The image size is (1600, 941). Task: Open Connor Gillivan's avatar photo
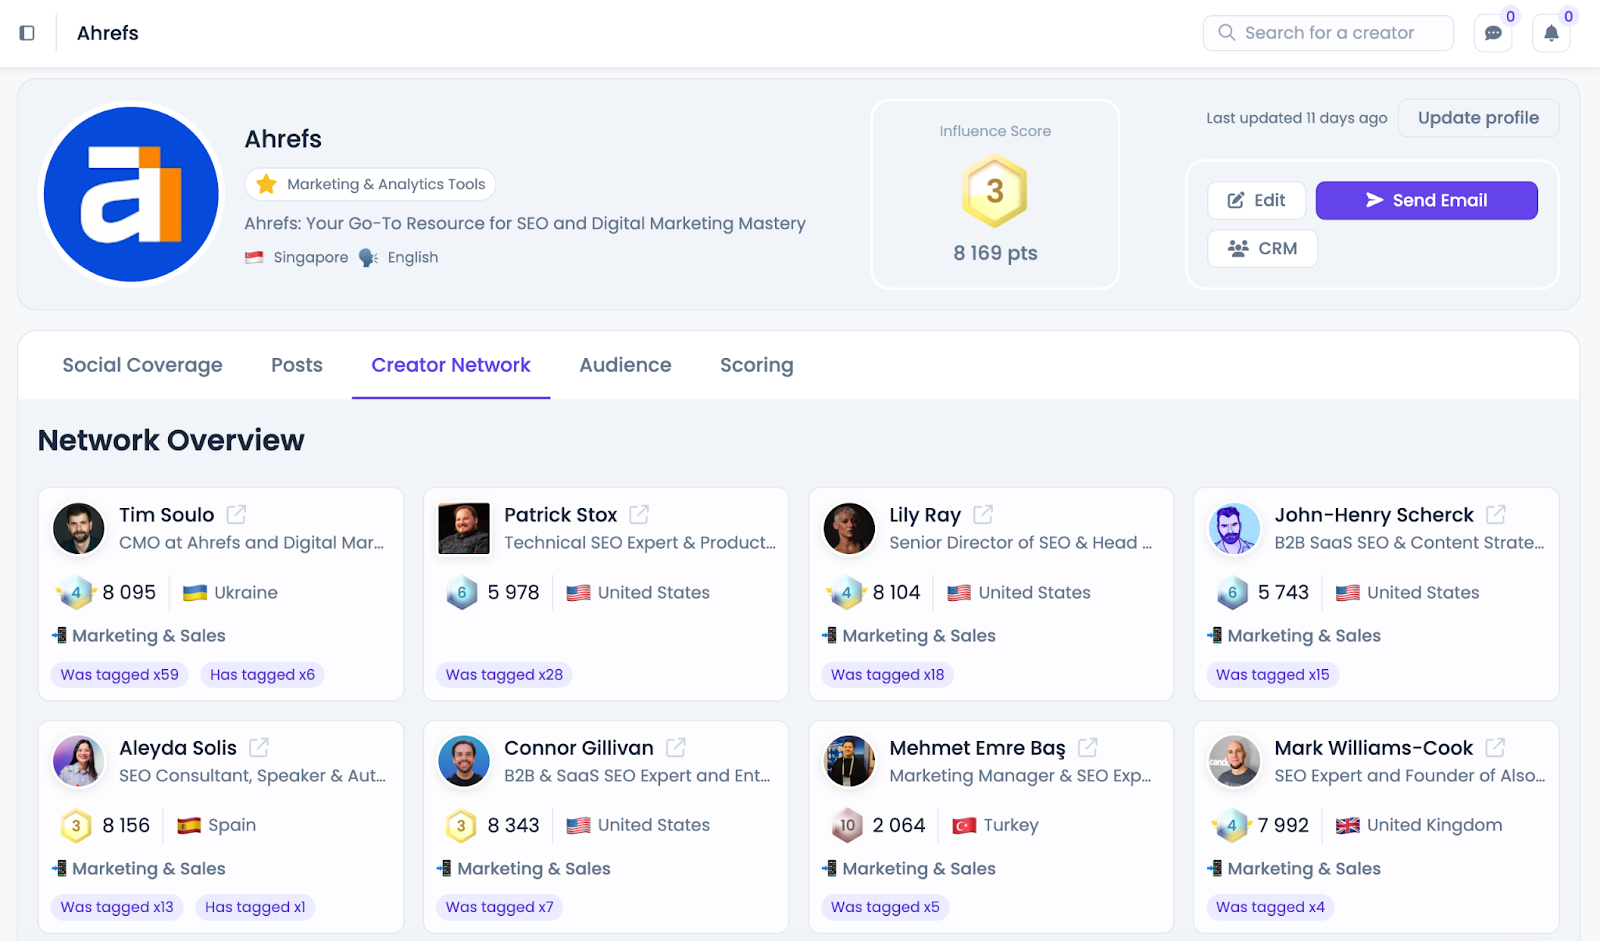[x=464, y=761]
